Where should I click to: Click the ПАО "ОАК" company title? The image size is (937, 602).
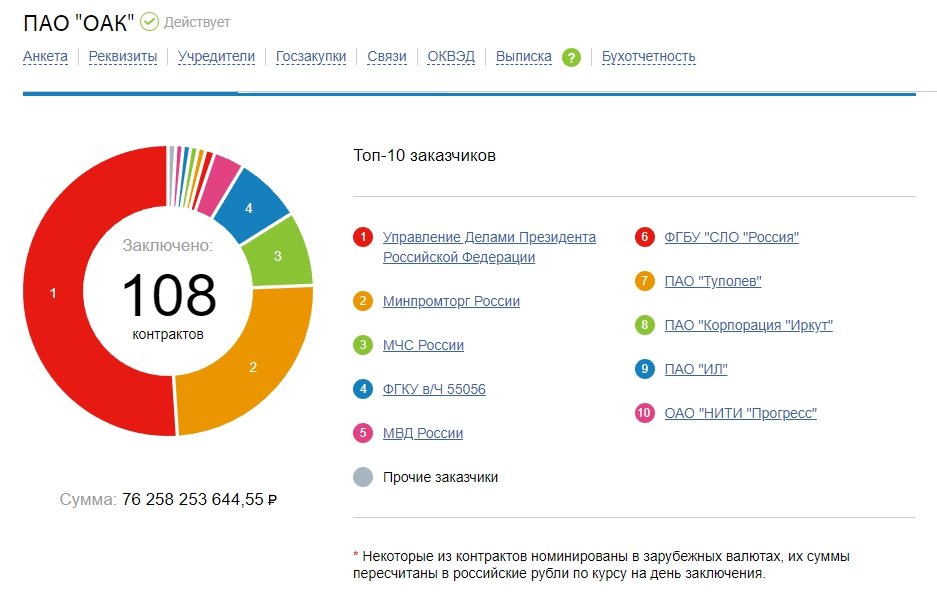(78, 23)
